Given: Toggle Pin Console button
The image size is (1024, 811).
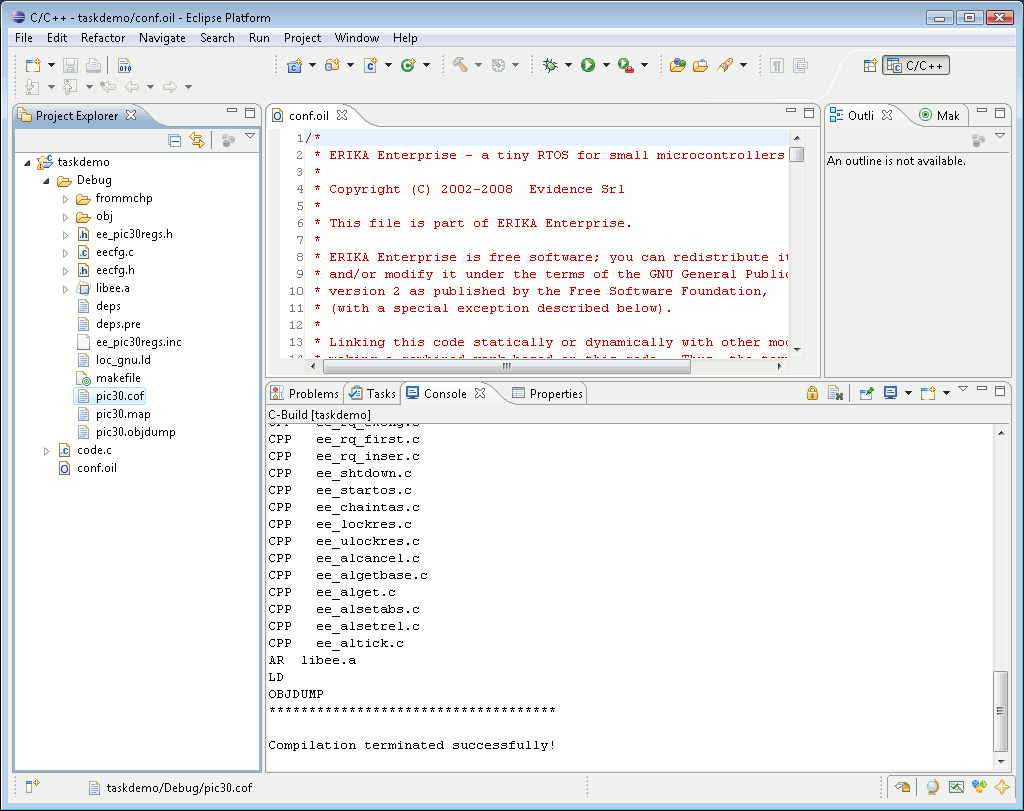Looking at the screenshot, I should point(867,393).
